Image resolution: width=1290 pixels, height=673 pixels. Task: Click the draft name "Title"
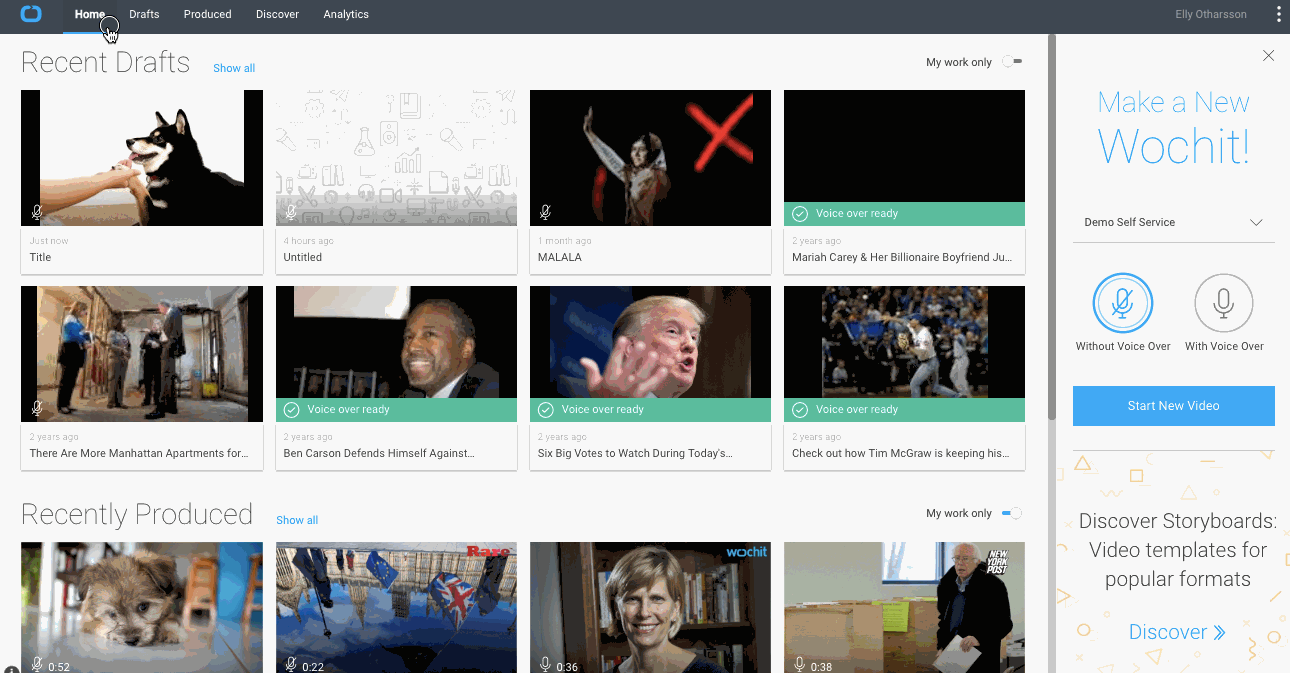click(x=40, y=257)
